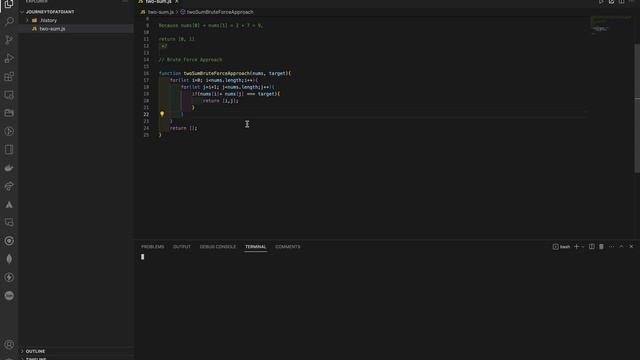
Task: Switch to the OUTPUT panel tab
Action: coord(182,247)
